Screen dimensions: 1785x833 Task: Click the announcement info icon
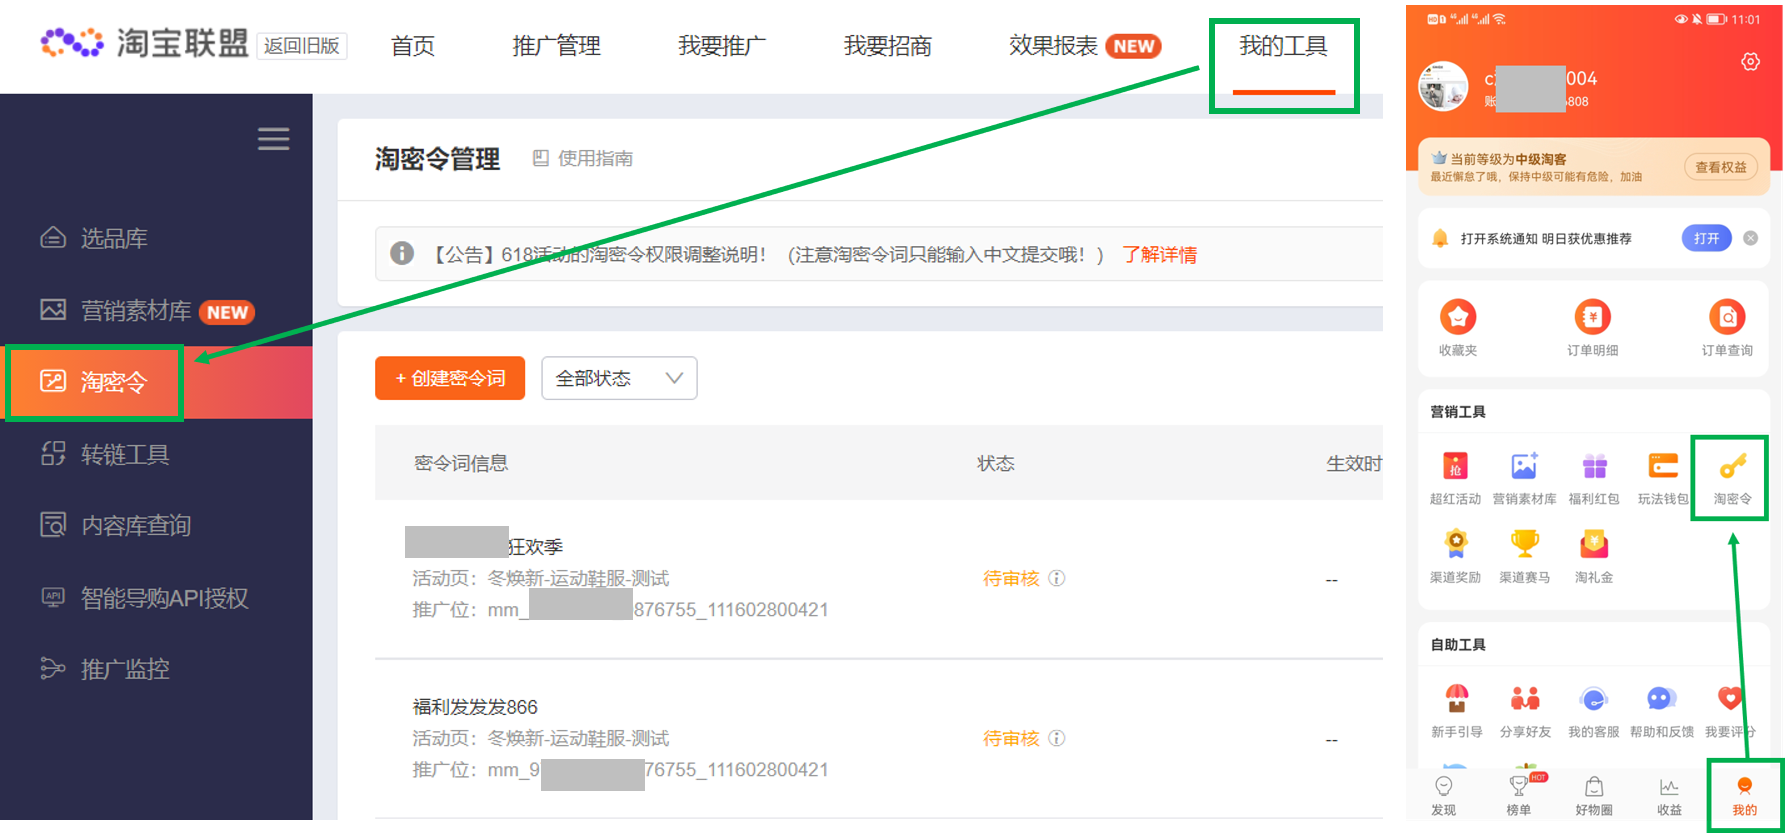[402, 253]
